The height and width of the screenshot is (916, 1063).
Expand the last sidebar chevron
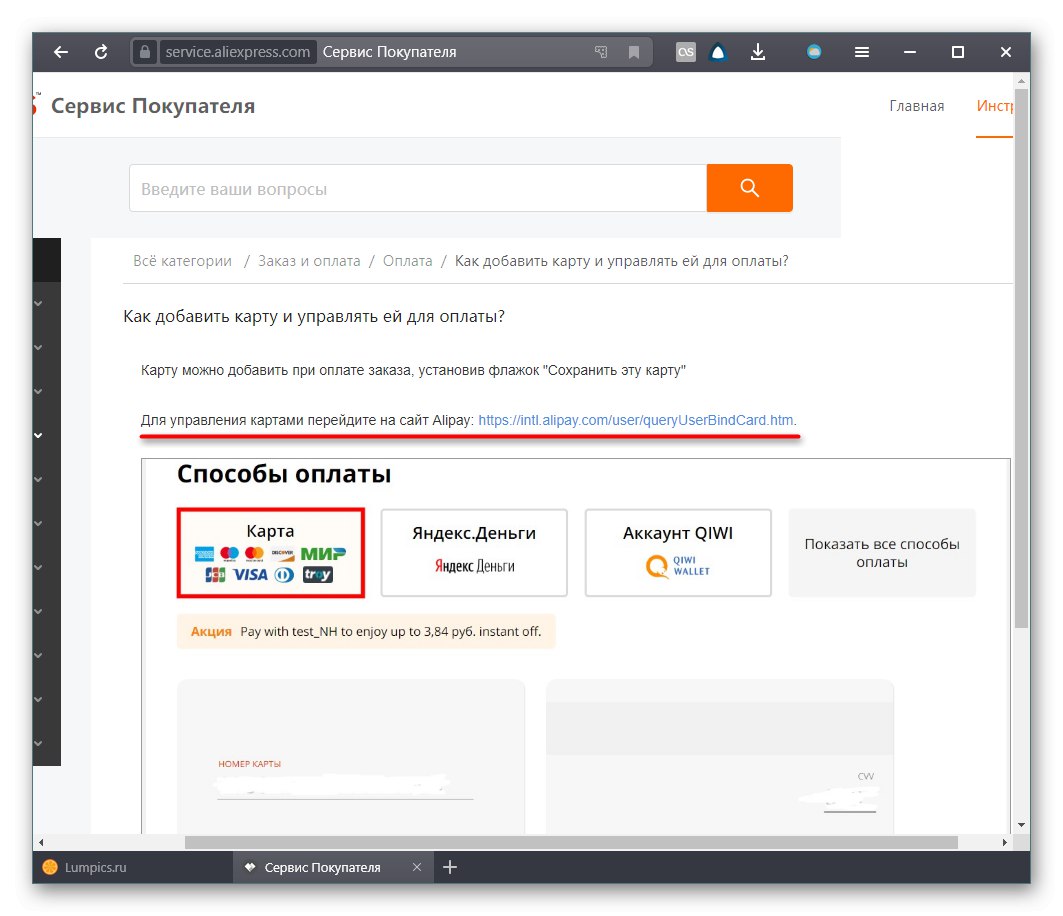38,744
